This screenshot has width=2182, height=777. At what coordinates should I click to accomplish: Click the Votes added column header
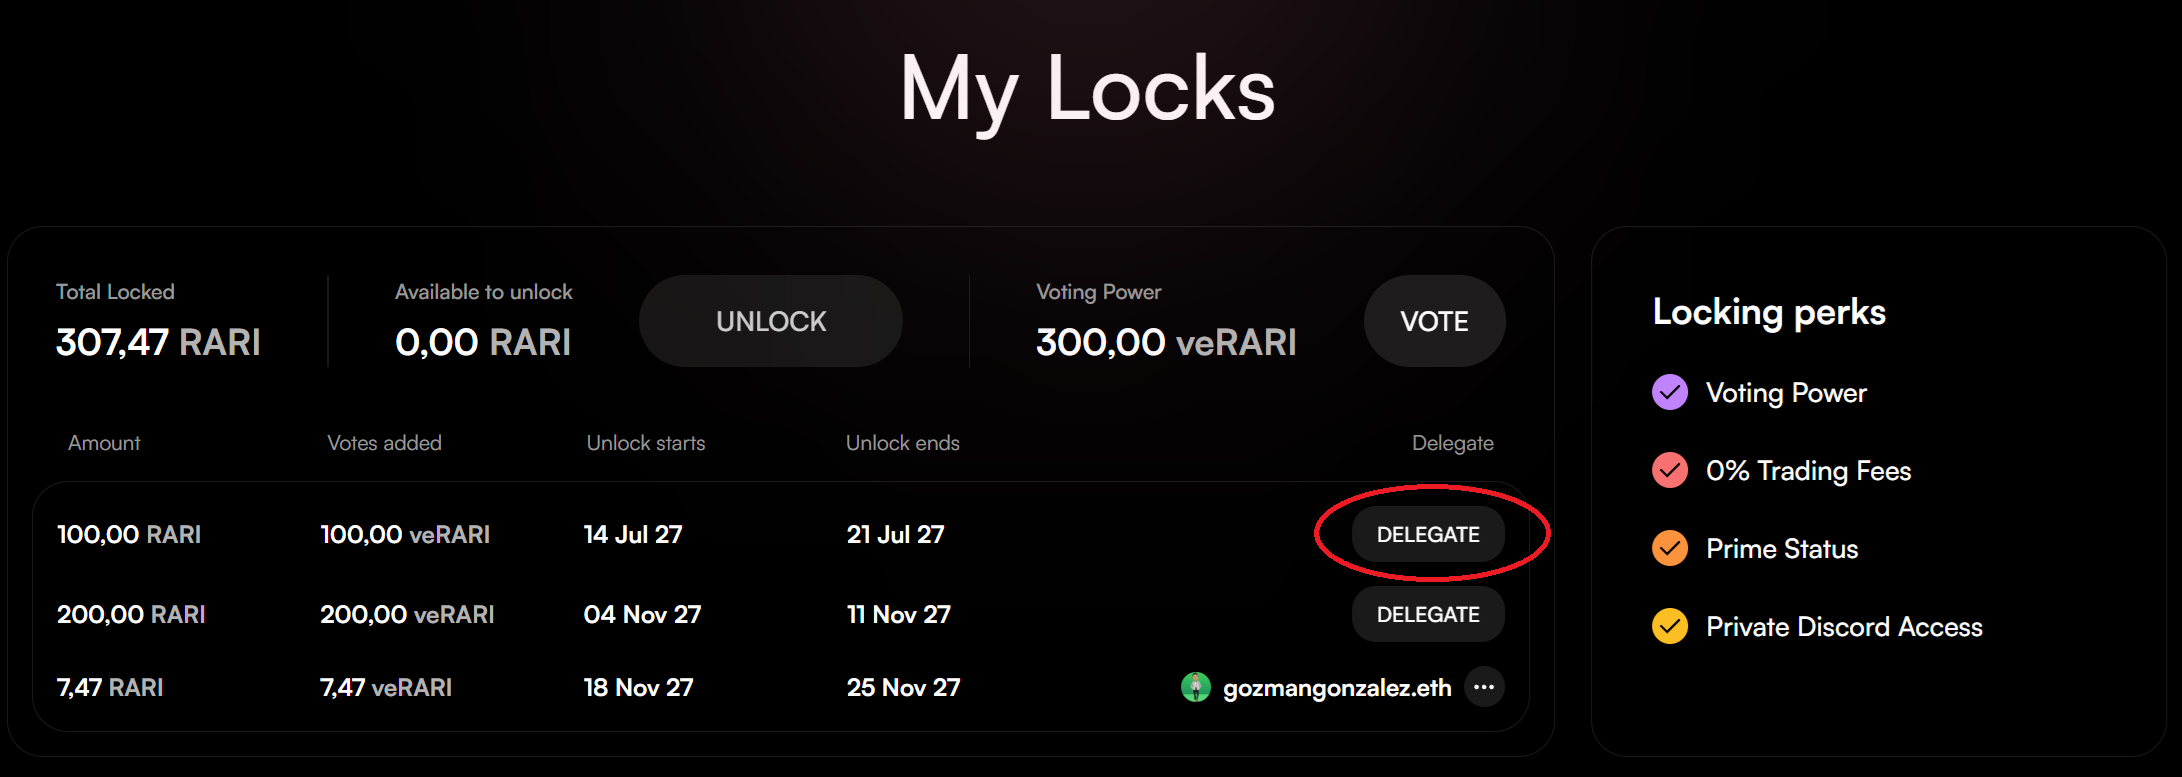click(x=384, y=443)
